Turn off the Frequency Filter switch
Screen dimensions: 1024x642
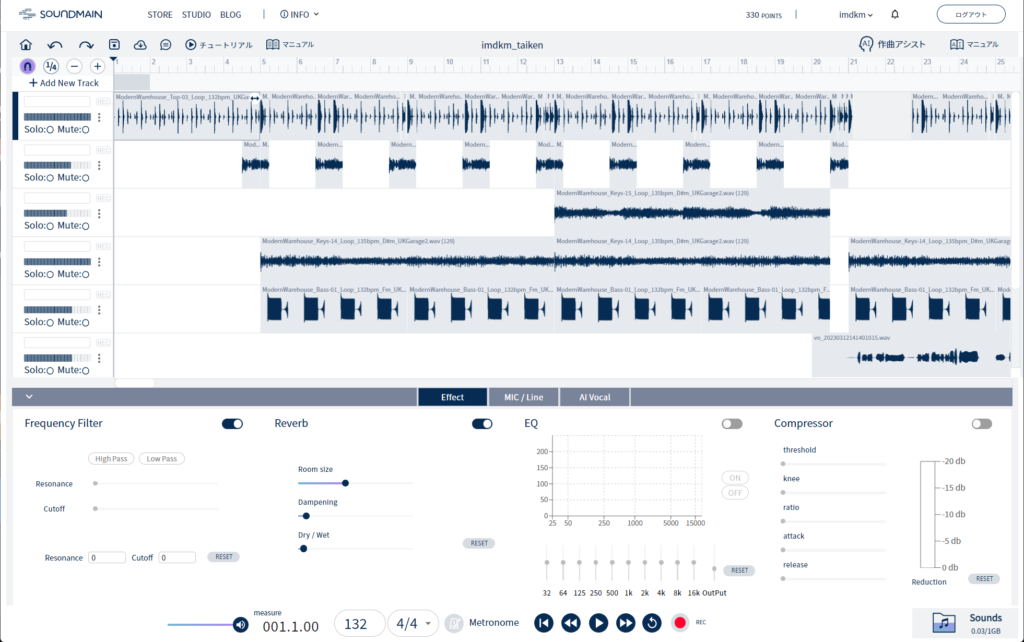tap(232, 424)
